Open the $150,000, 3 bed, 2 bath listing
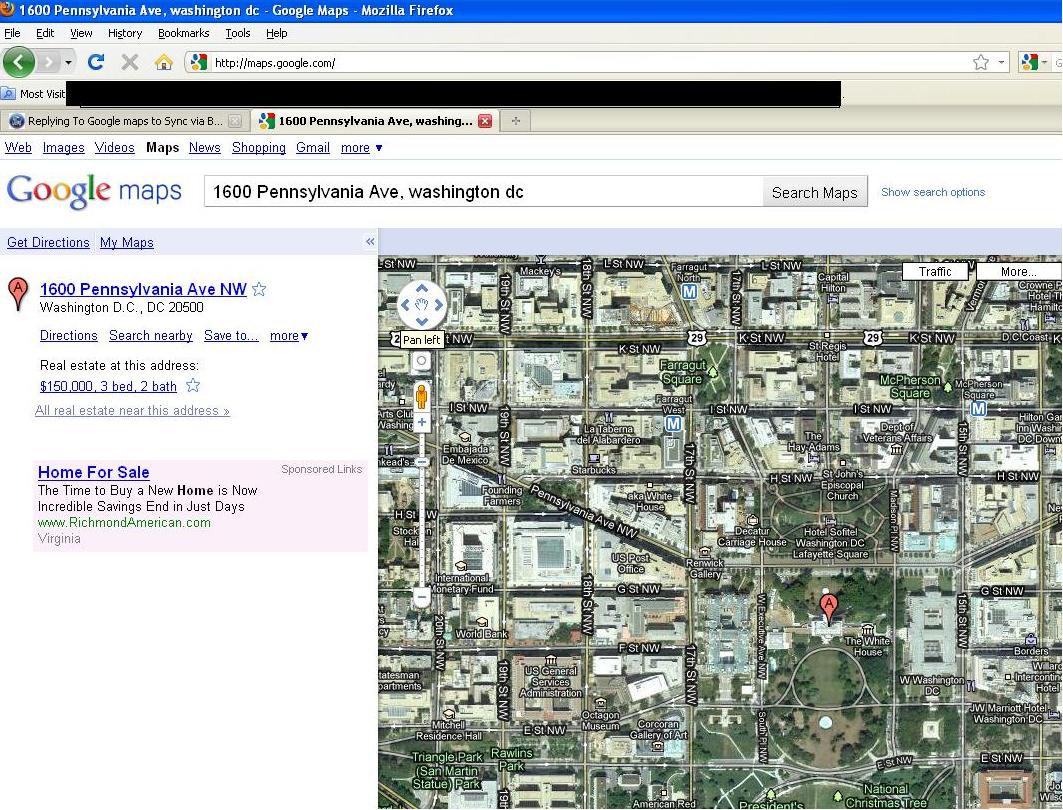The image size is (1063, 810). [x=108, y=386]
